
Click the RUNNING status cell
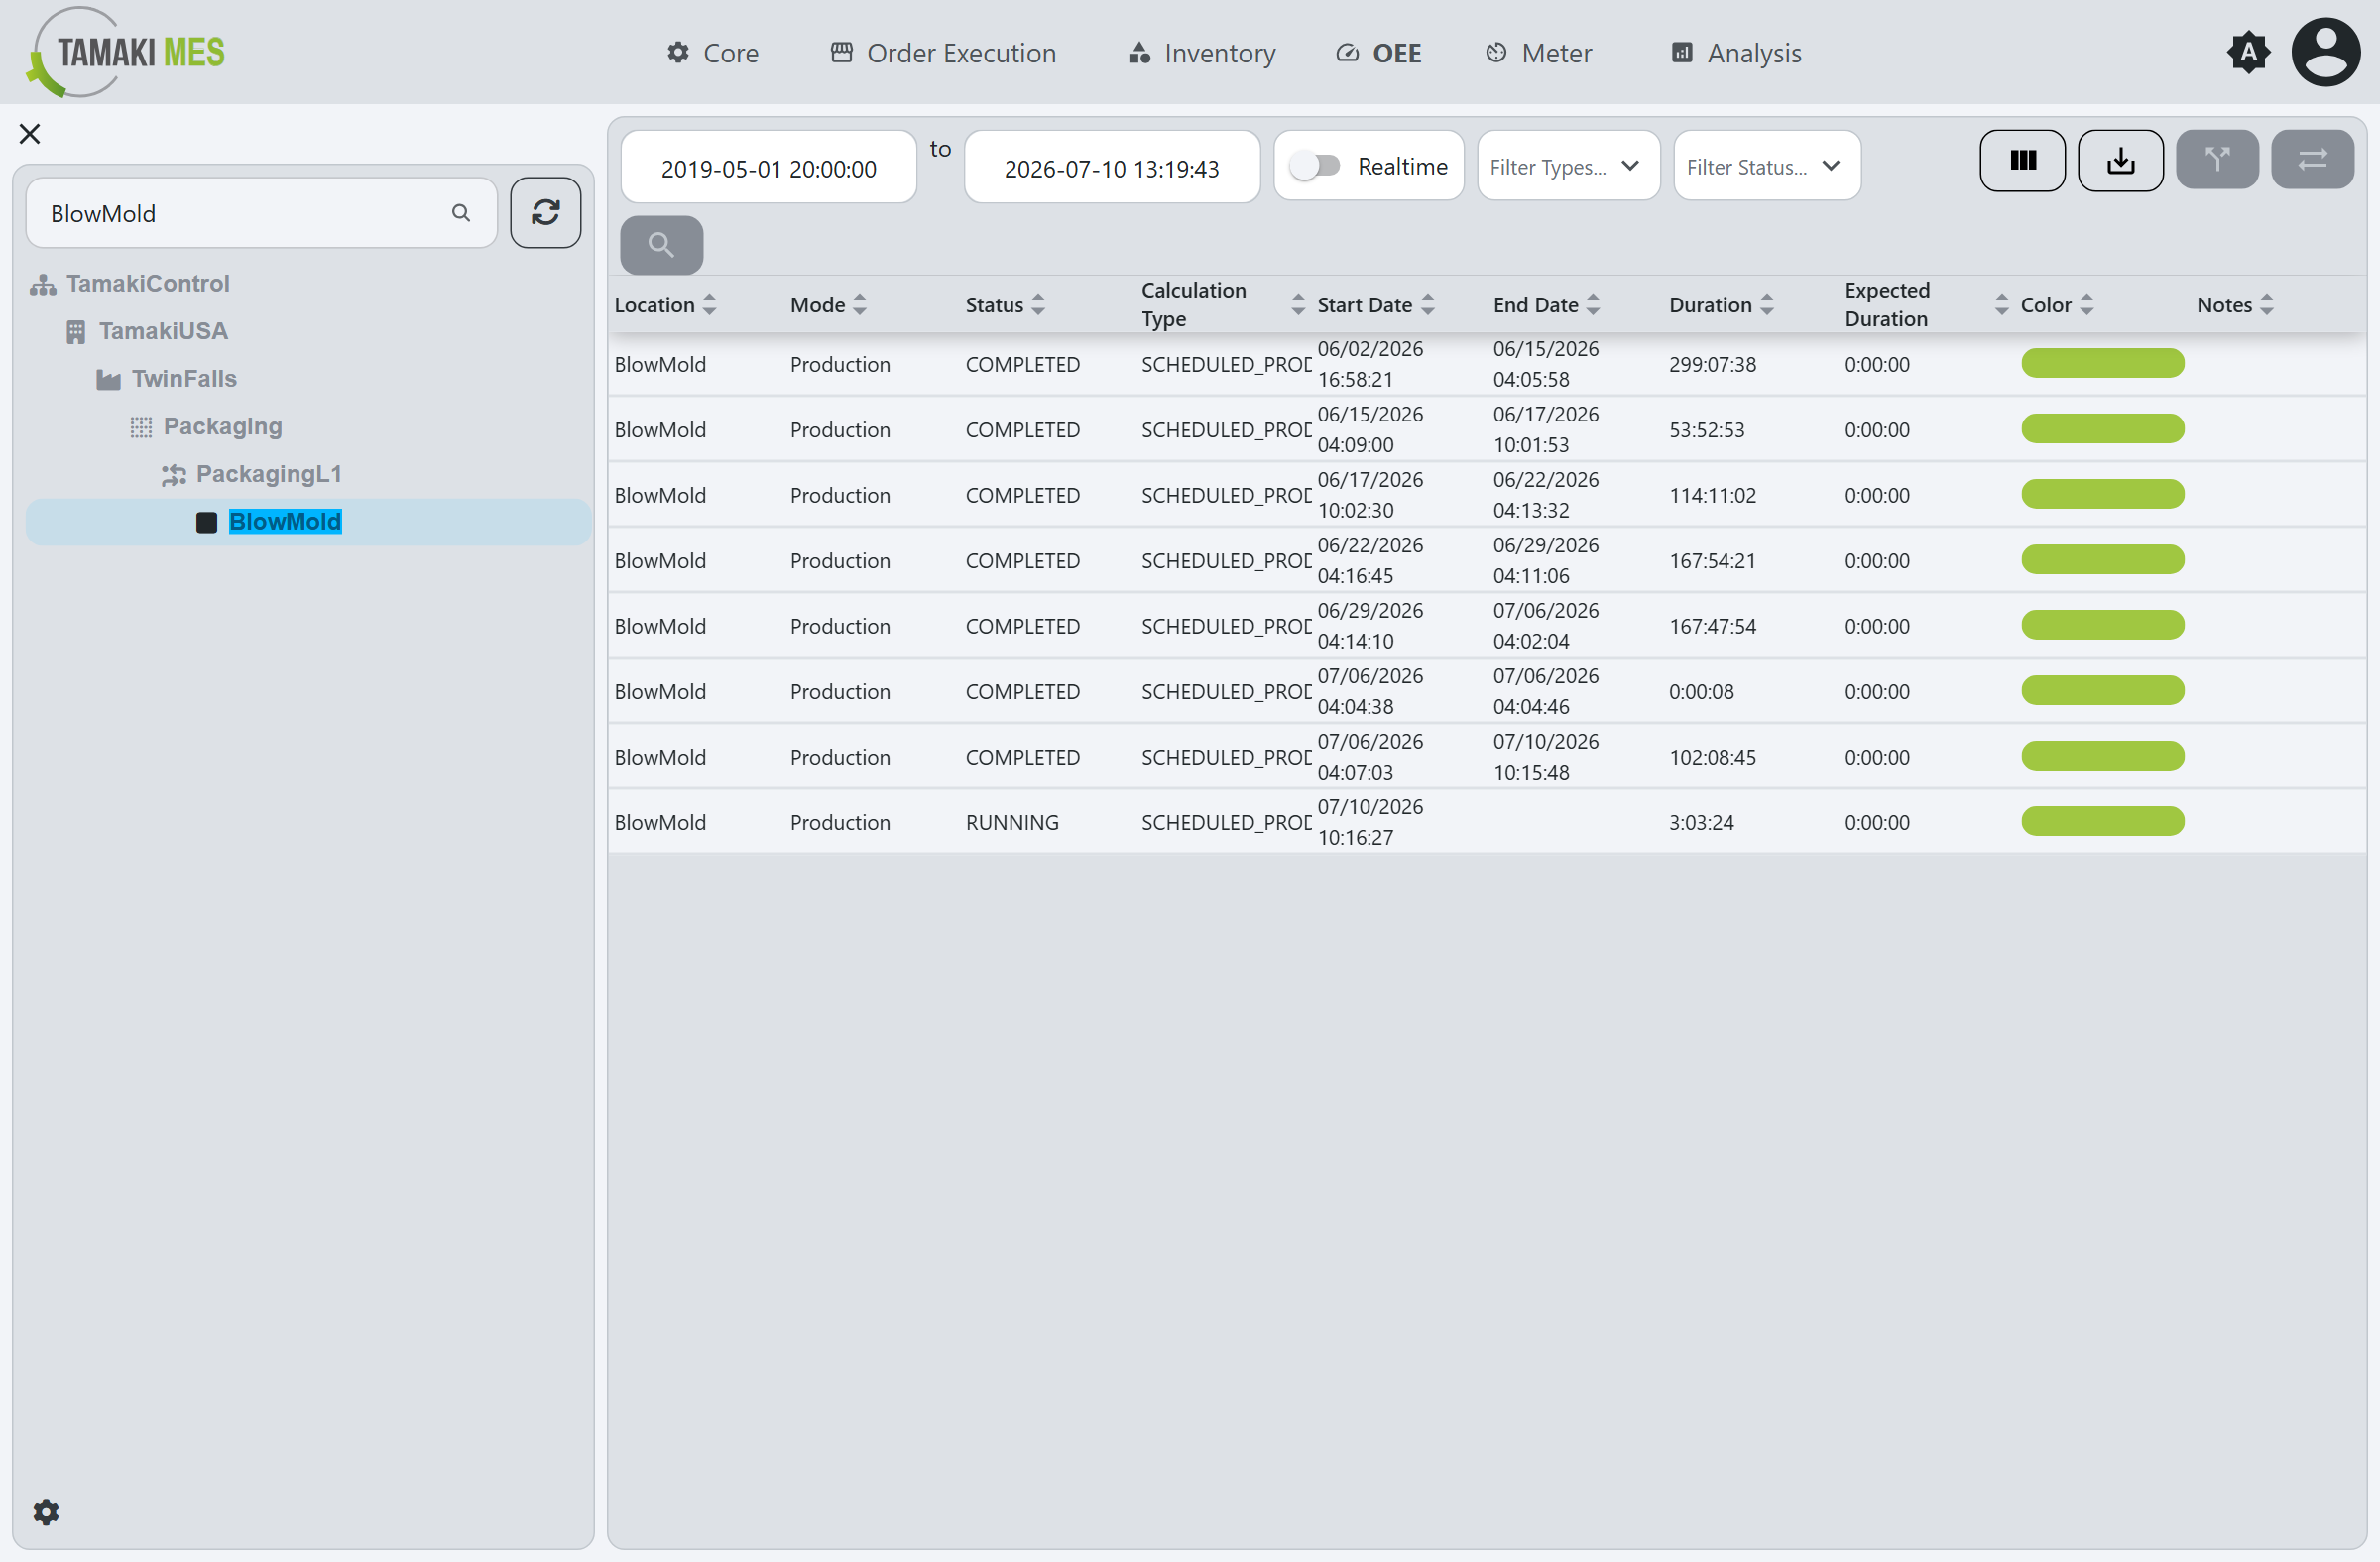click(x=1012, y=822)
